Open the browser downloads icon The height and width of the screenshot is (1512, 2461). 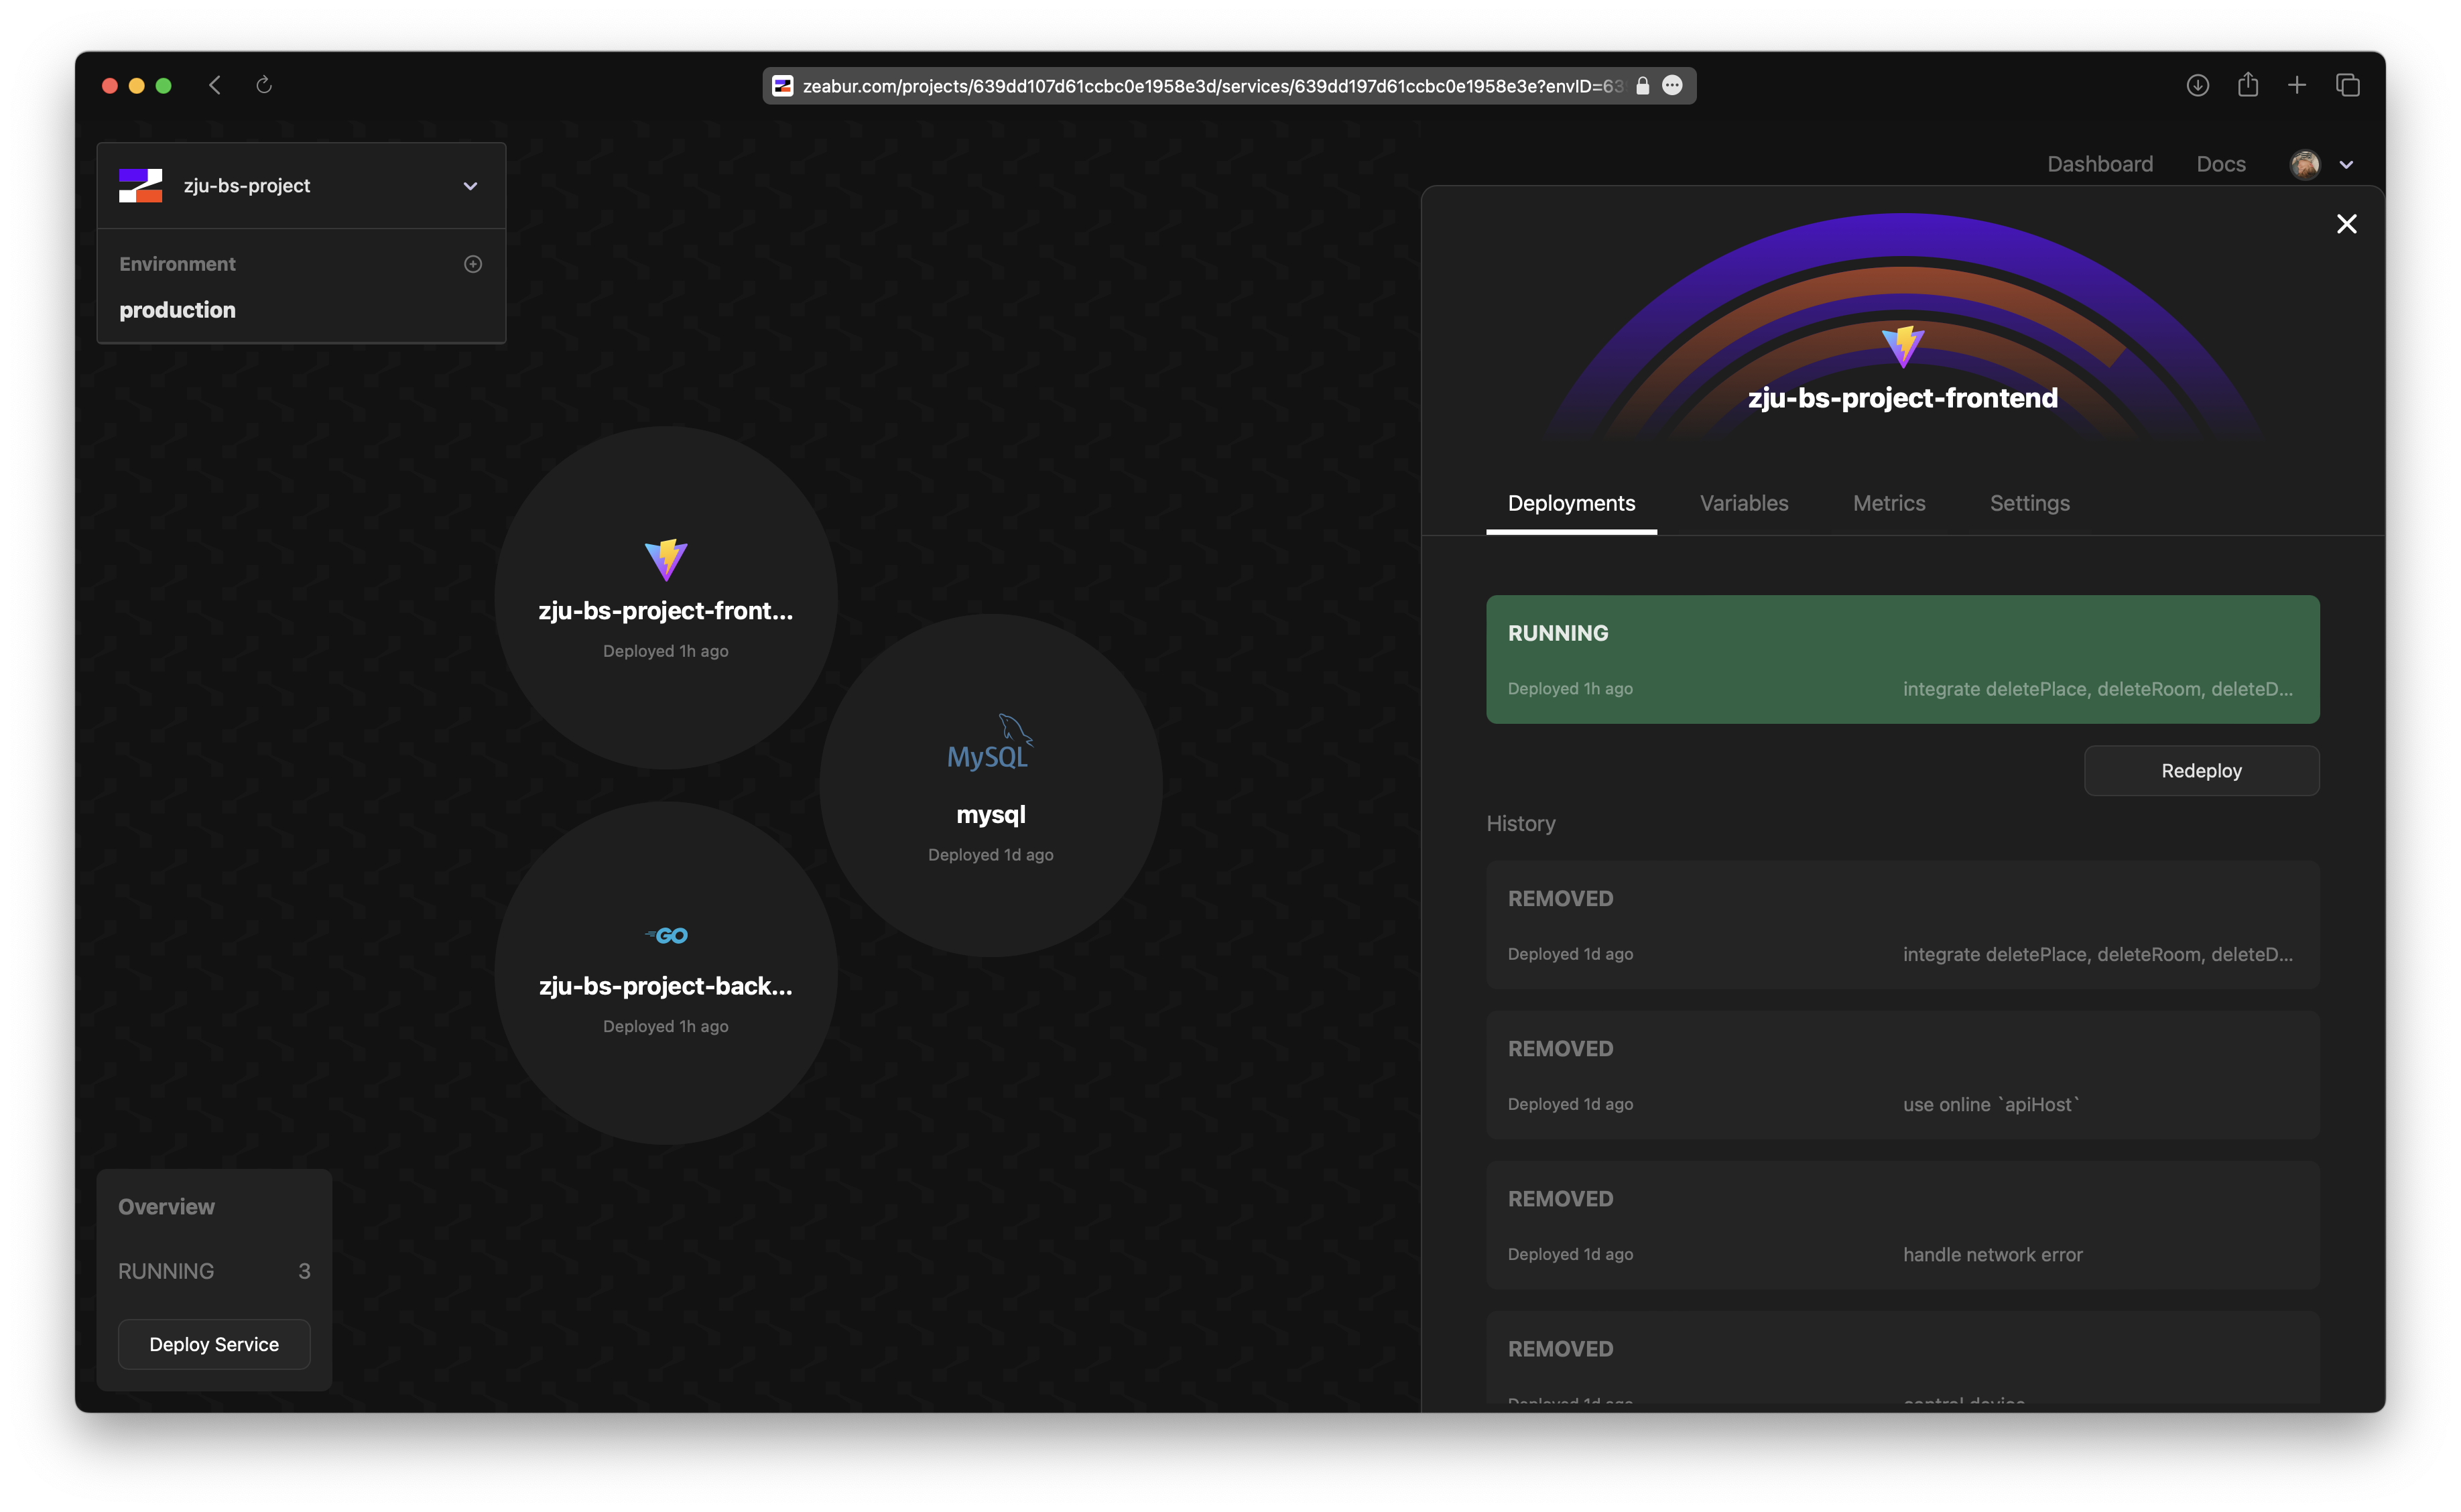coord(2197,85)
